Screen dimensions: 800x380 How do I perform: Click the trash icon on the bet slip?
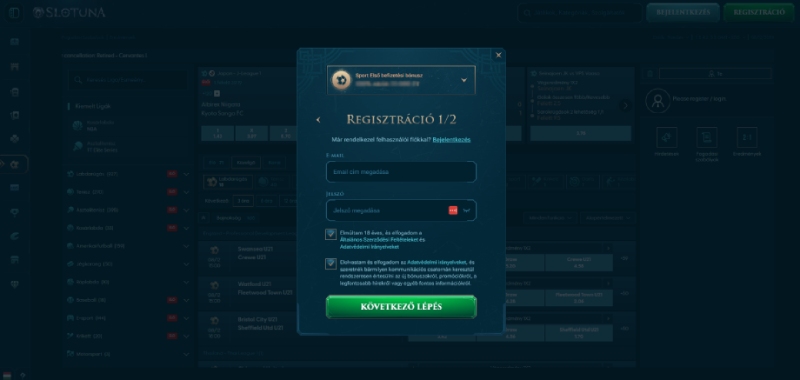[x=650, y=73]
